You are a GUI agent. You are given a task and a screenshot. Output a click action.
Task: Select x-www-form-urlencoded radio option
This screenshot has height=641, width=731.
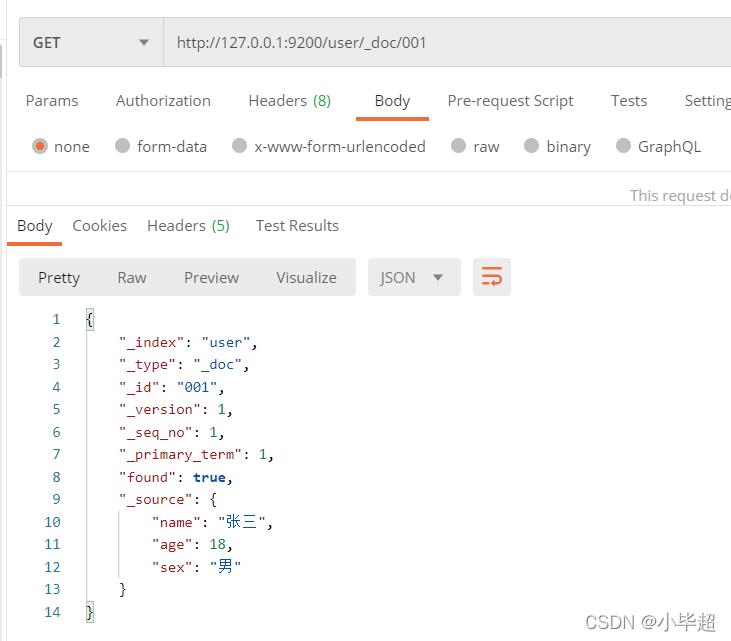click(239, 146)
